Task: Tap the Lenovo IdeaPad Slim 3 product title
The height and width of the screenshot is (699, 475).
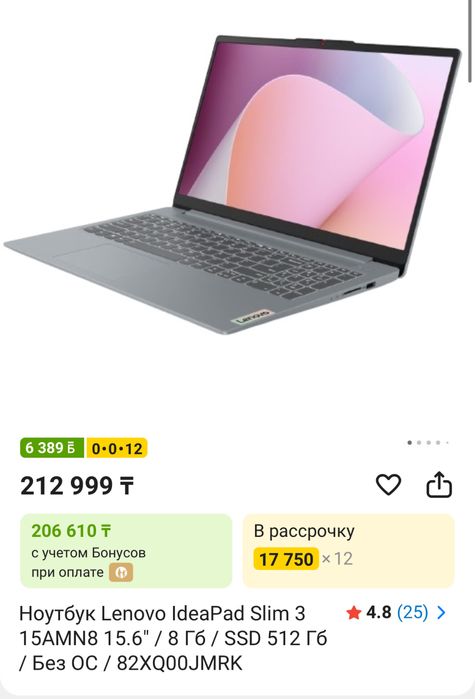Action: [x=173, y=638]
